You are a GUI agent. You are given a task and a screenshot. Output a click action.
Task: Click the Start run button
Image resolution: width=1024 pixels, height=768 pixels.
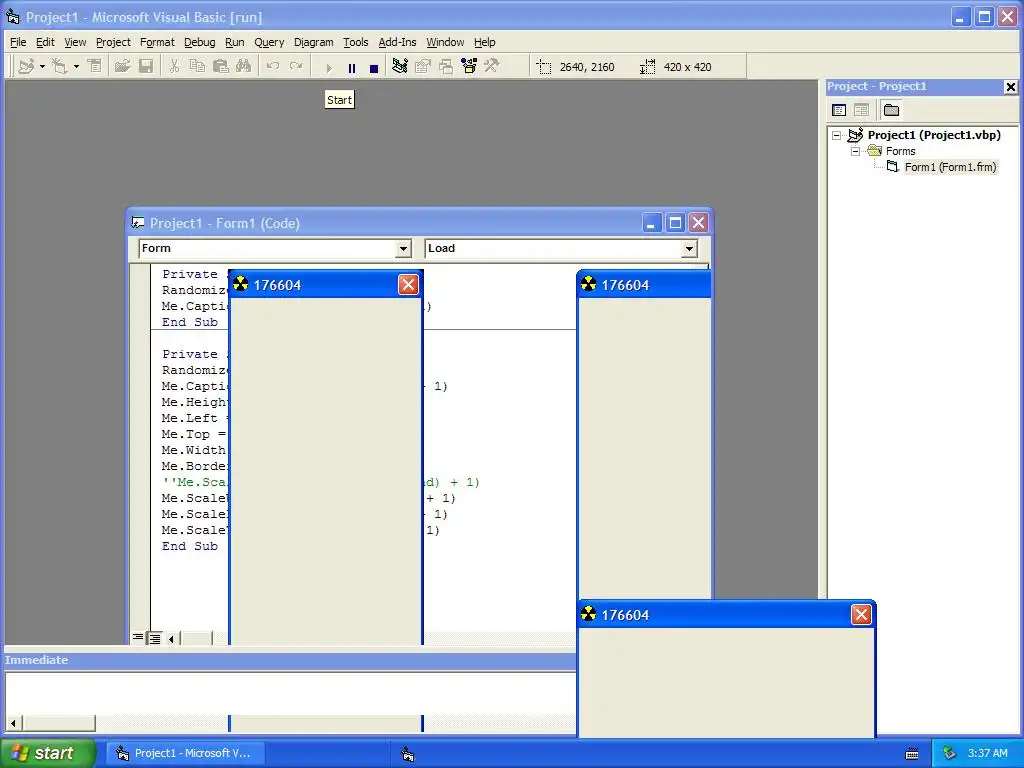[x=328, y=67]
